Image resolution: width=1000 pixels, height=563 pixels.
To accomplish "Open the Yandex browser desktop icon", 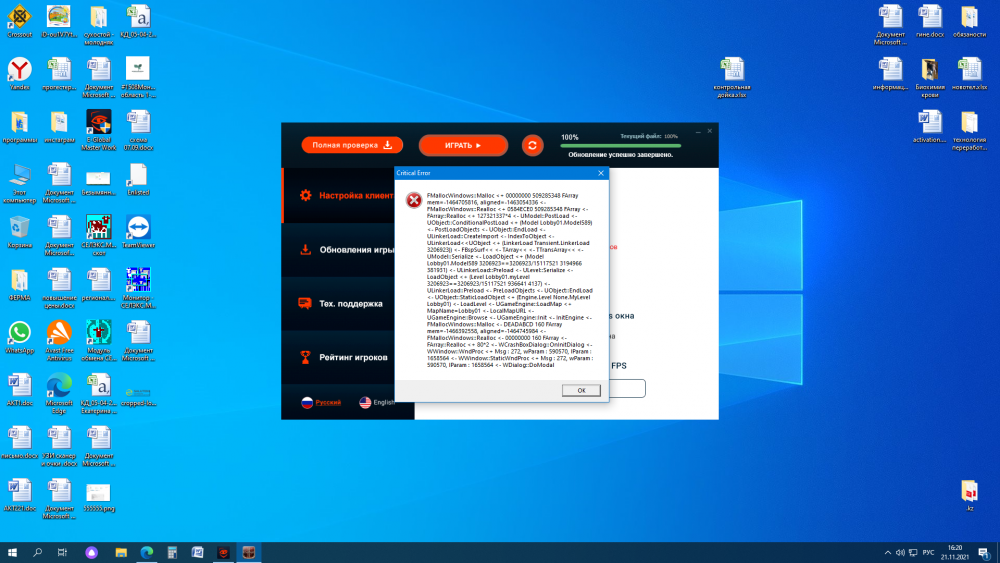I will pos(19,68).
